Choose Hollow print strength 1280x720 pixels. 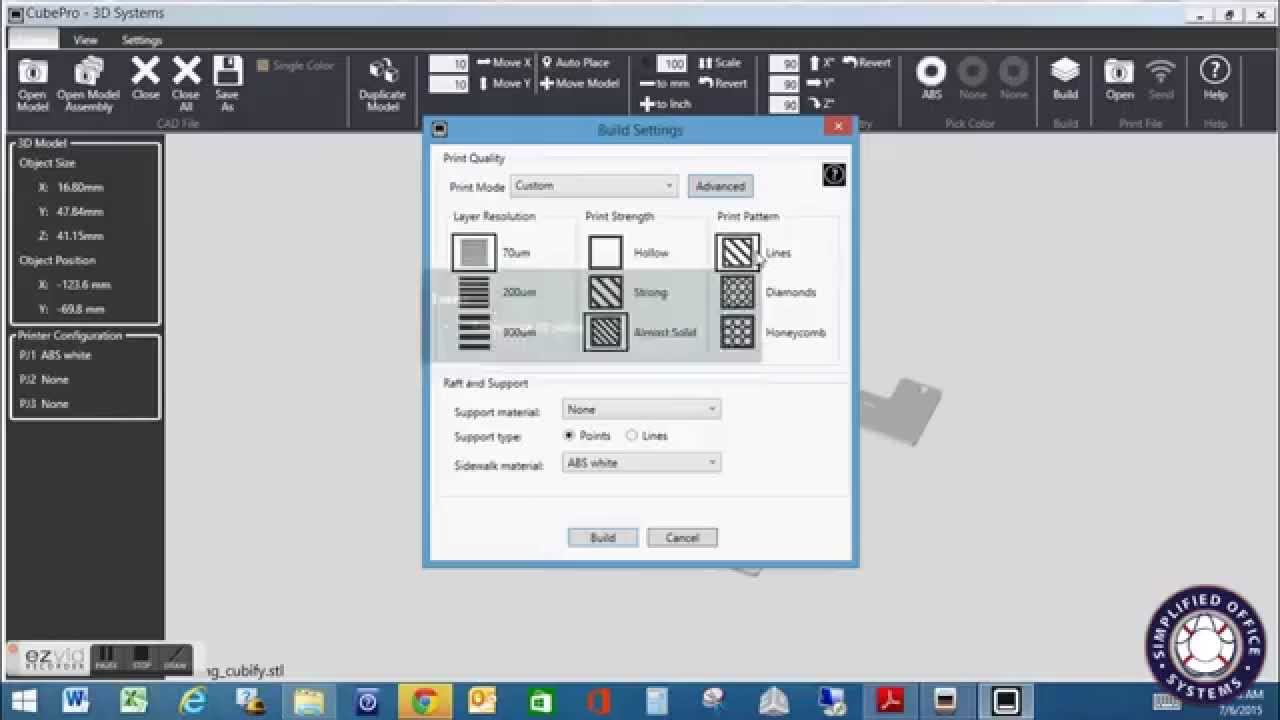tap(605, 253)
